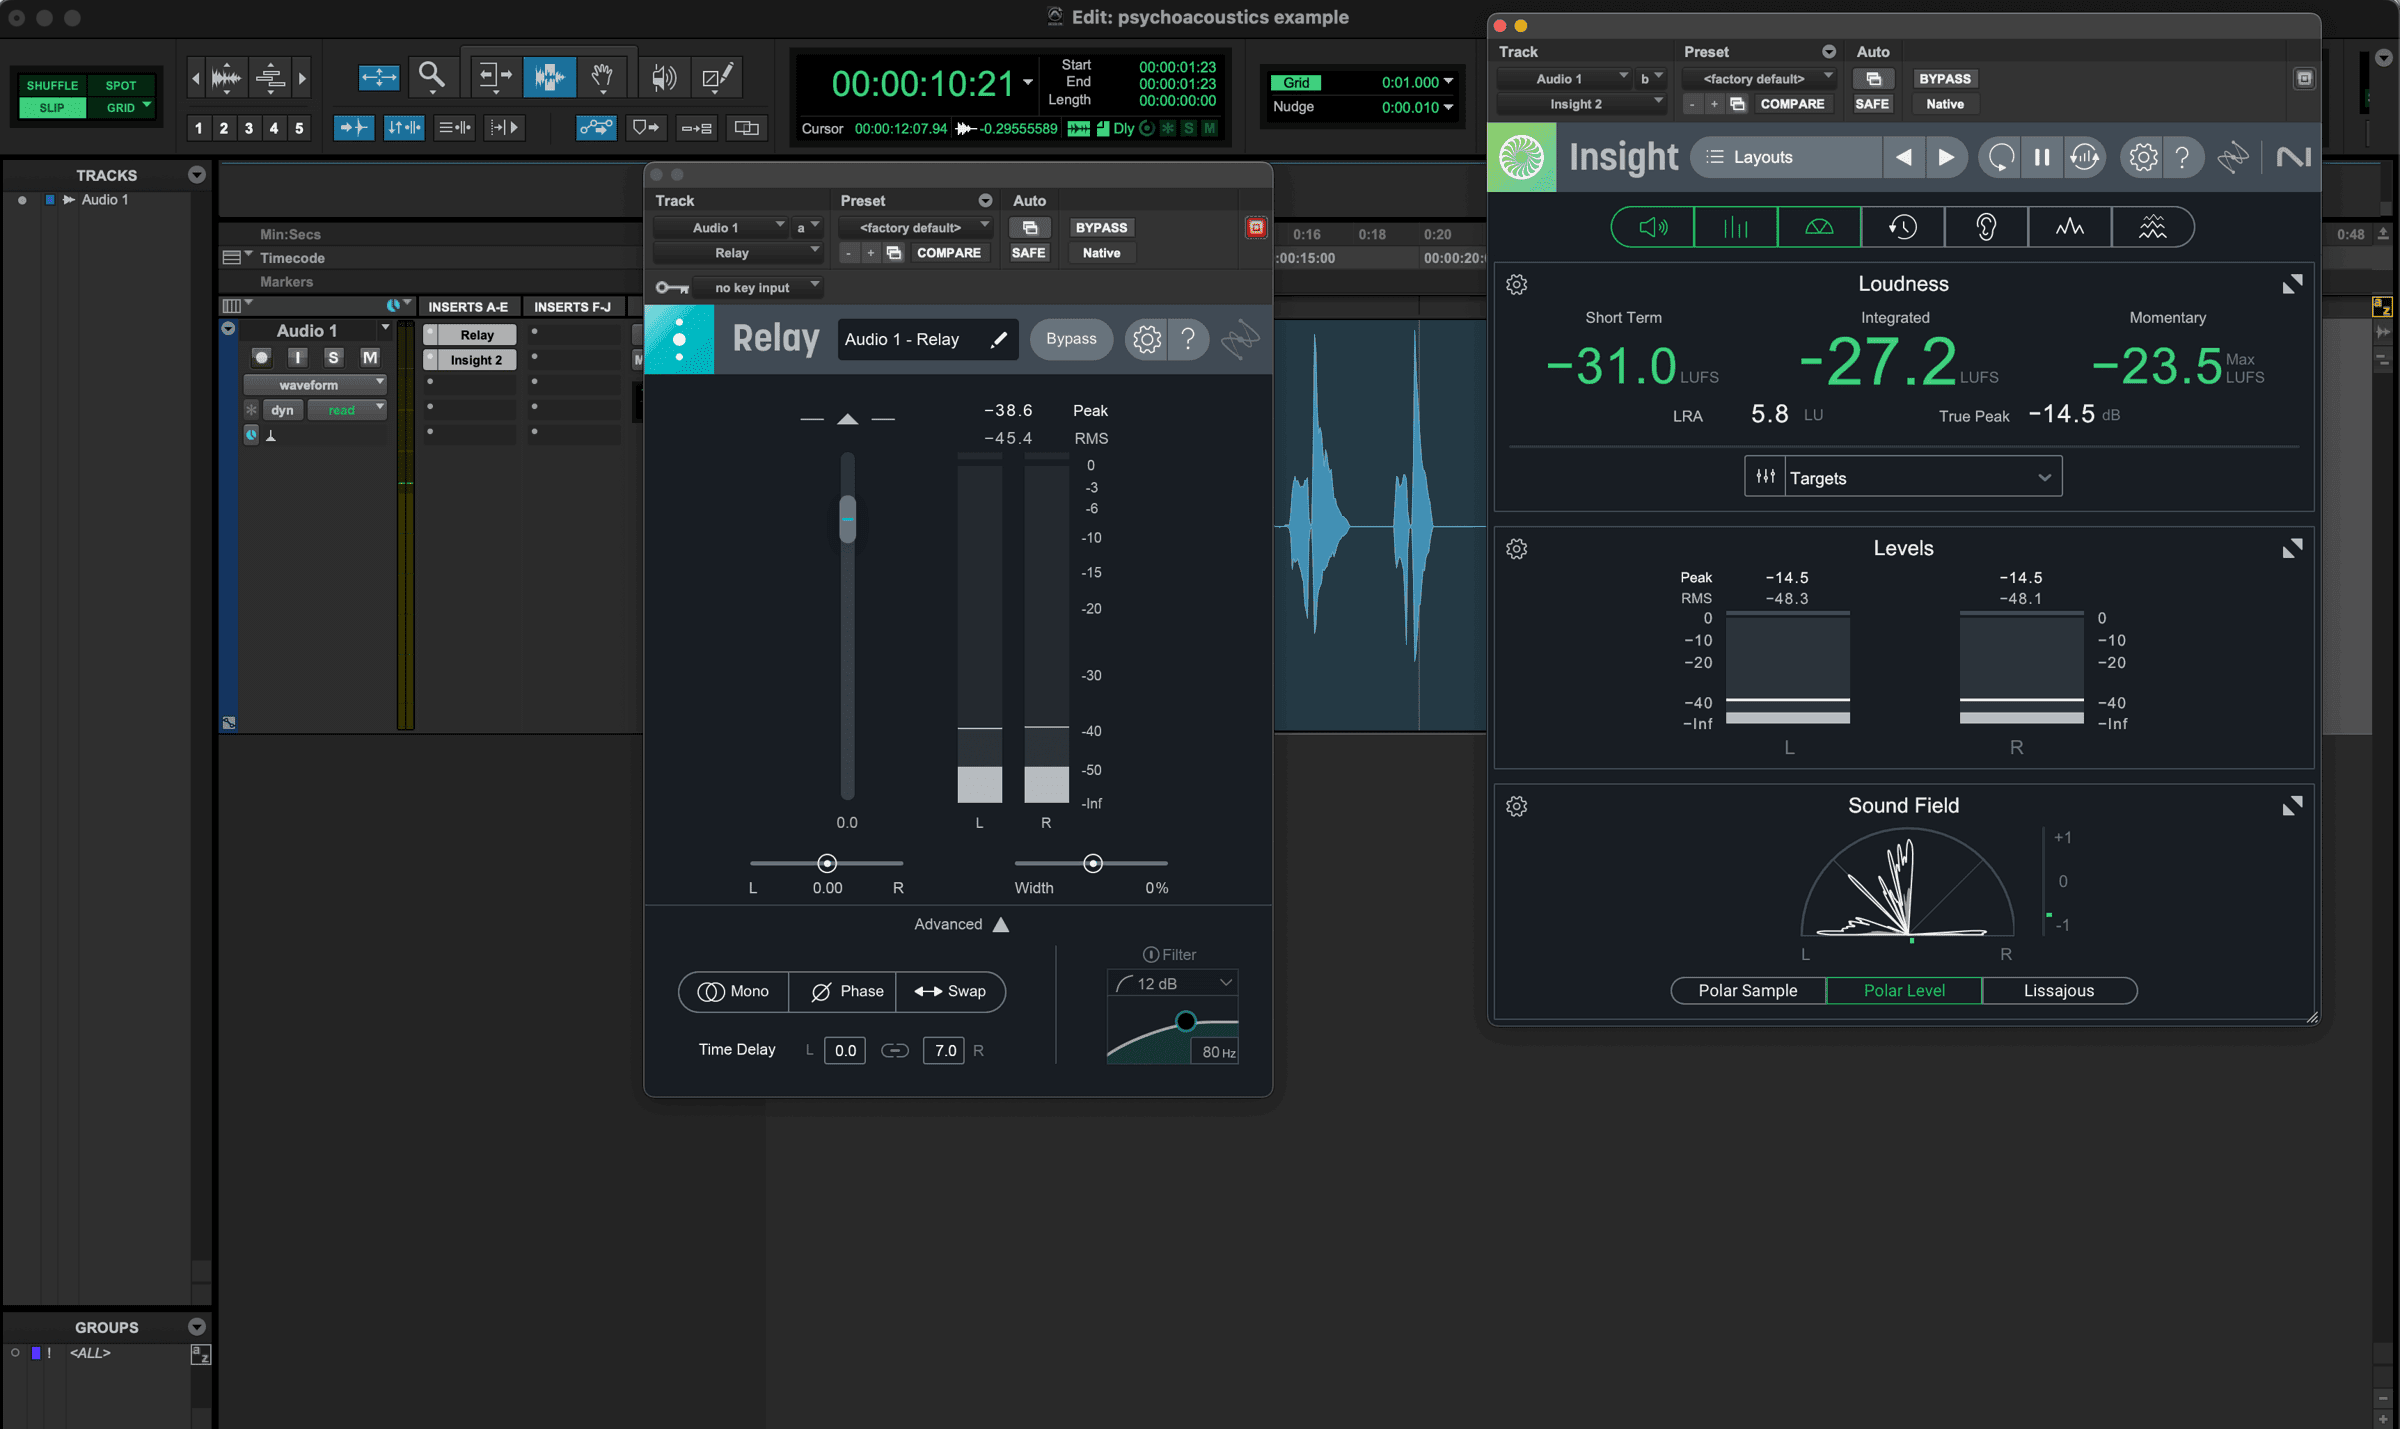
Task: Expand the Sound Field module to full view
Action: 2292,806
